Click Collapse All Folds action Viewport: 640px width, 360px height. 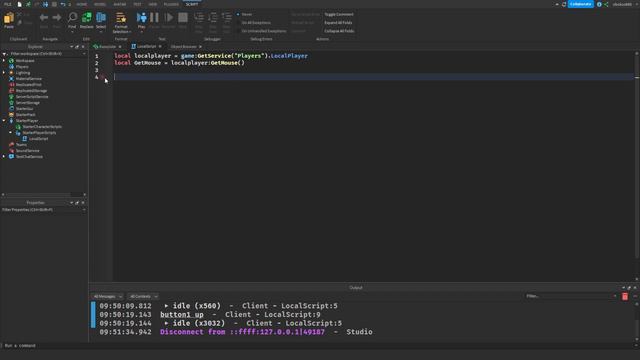pyautogui.click(x=339, y=31)
